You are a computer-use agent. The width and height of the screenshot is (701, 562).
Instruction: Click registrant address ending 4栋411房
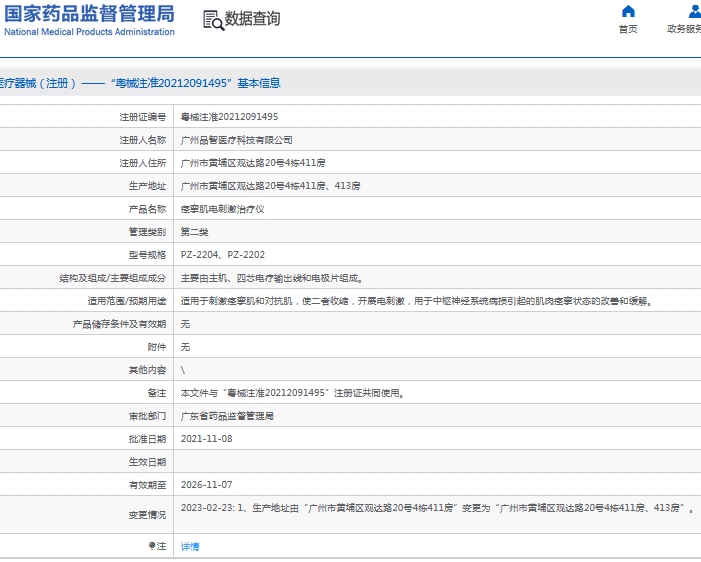click(x=253, y=163)
